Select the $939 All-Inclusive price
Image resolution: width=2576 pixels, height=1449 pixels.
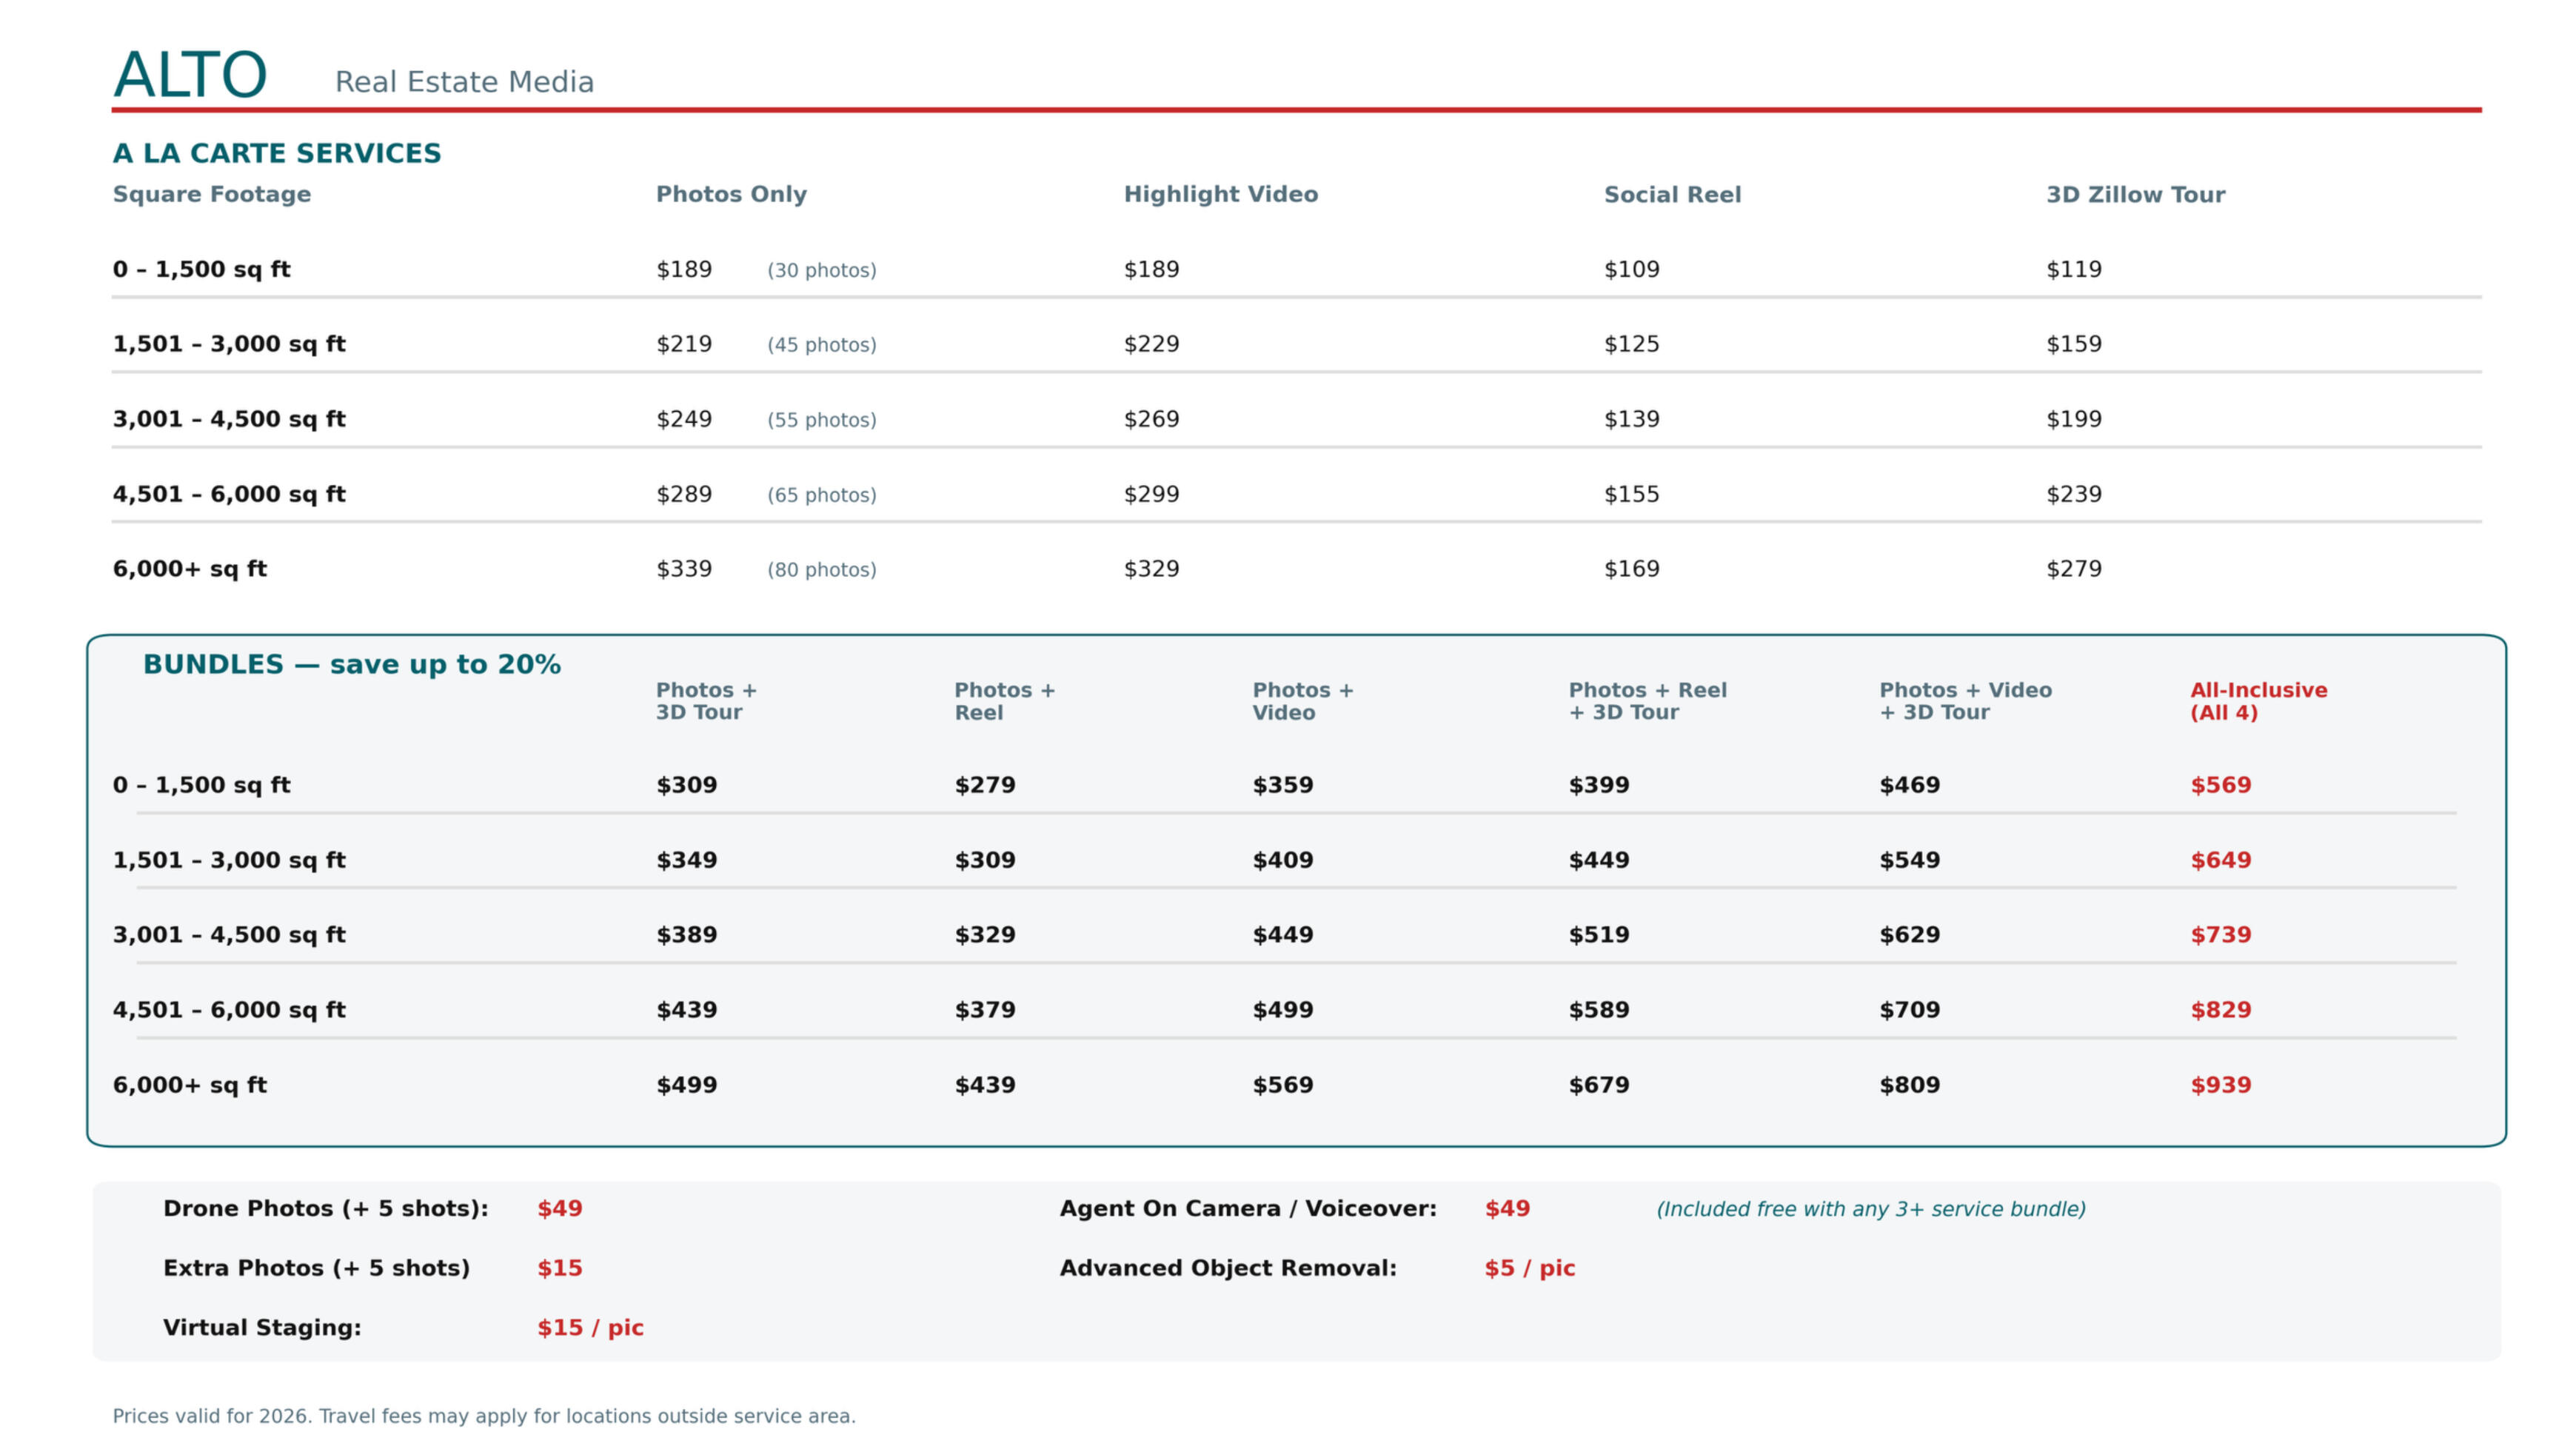[x=2220, y=1085]
